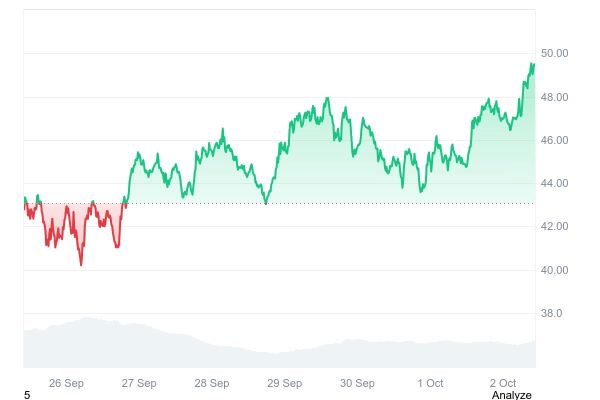600x400 pixels.
Task: Click the 42.00 price axis label
Action: point(554,227)
